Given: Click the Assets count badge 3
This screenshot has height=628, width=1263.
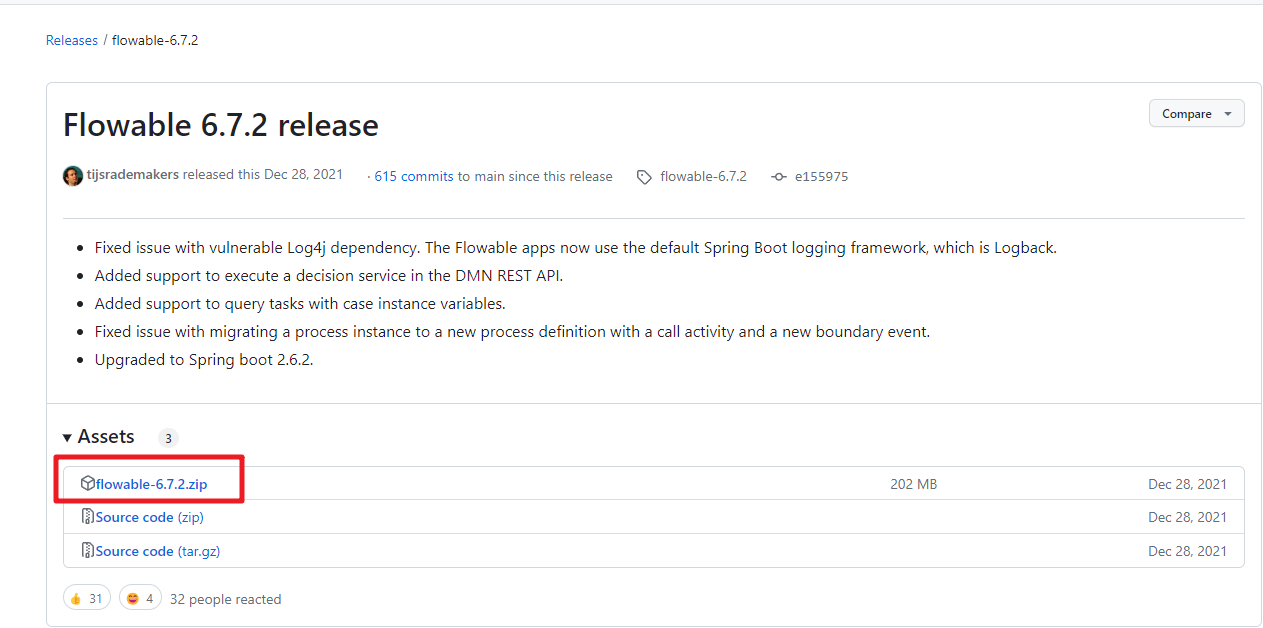Looking at the screenshot, I should coord(168,438).
